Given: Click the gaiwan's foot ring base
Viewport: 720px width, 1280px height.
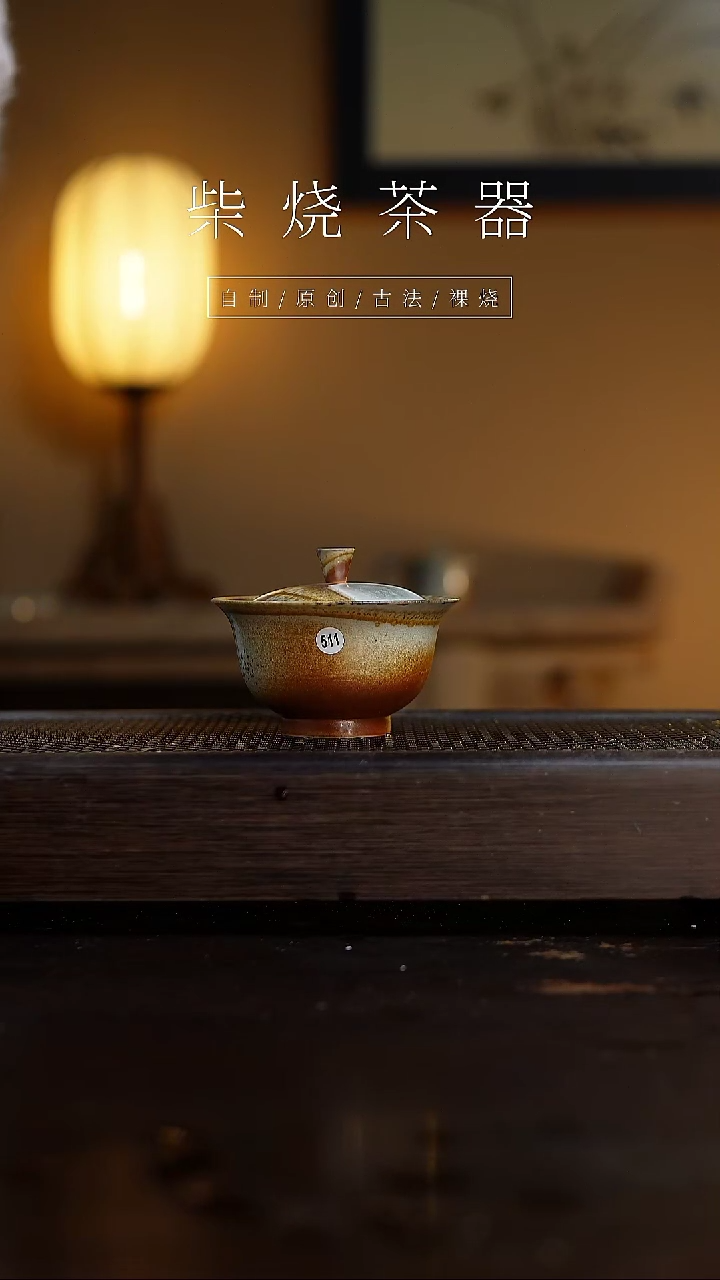Looking at the screenshot, I should click(x=335, y=726).
